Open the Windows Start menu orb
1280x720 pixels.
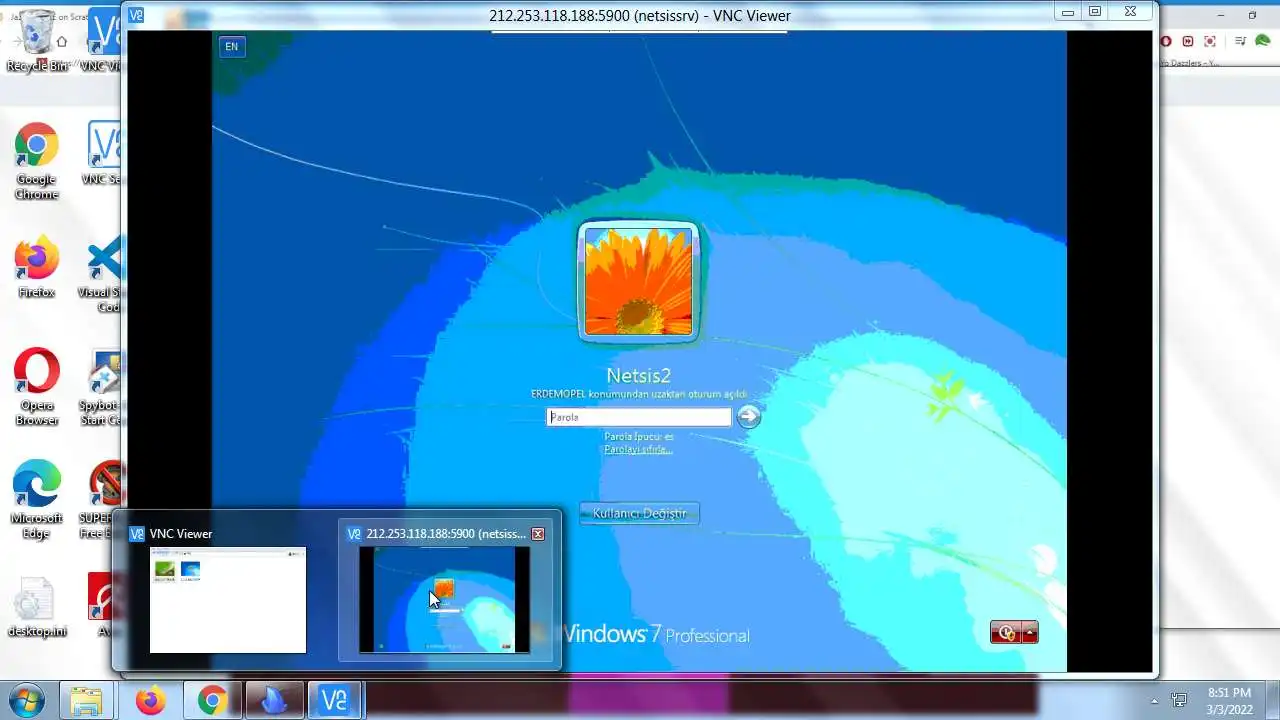(x=26, y=700)
